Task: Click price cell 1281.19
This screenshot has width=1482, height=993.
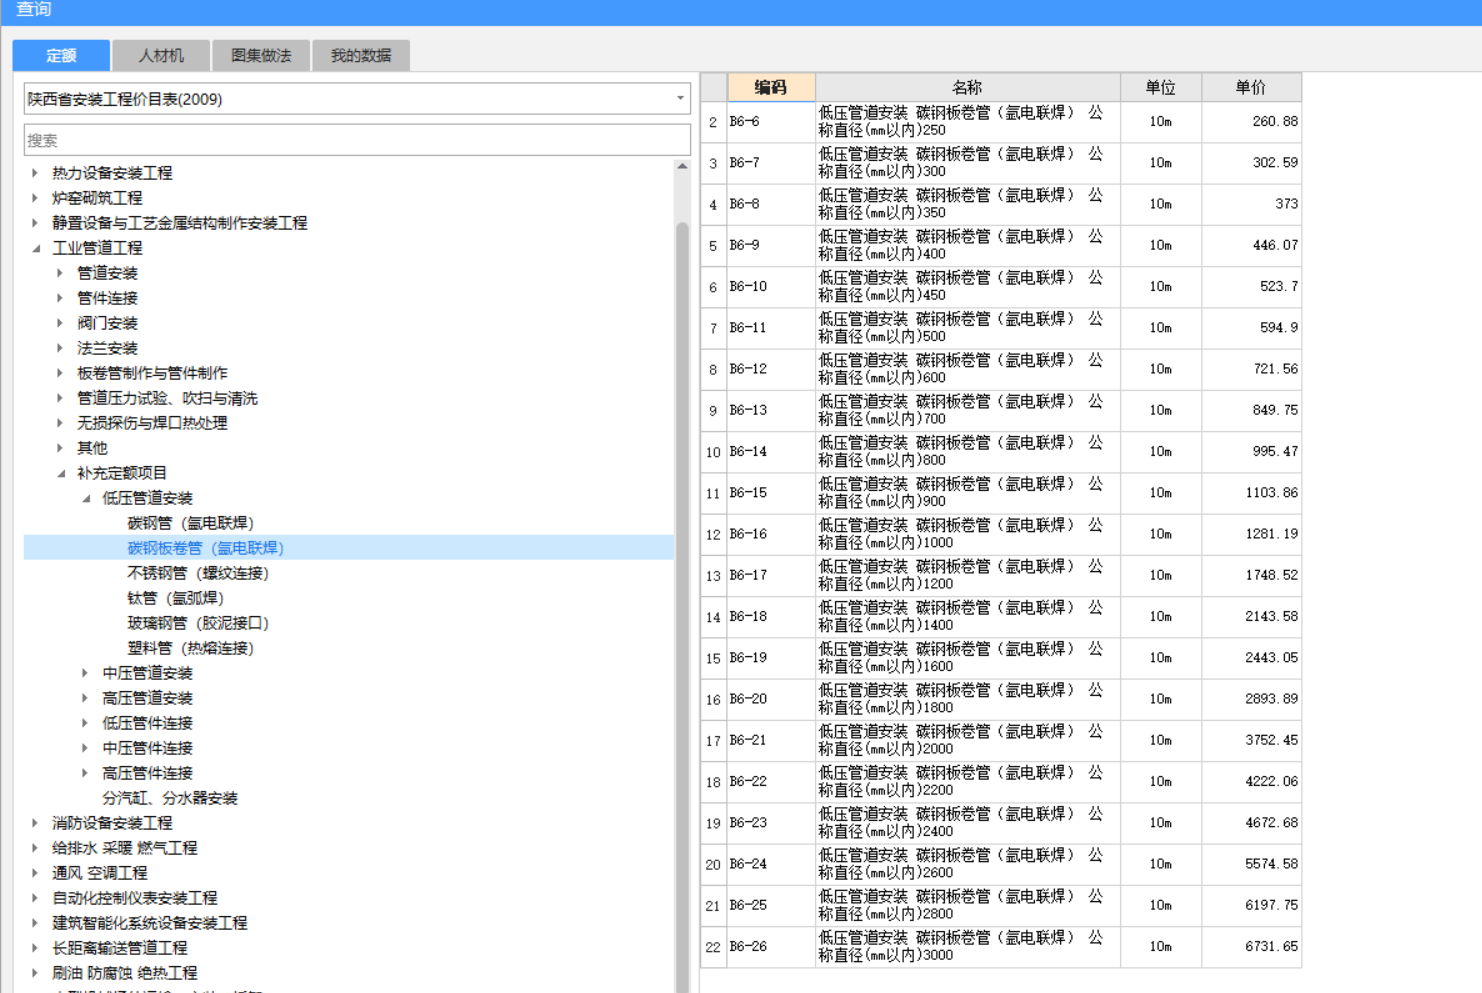Action: click(x=1251, y=534)
